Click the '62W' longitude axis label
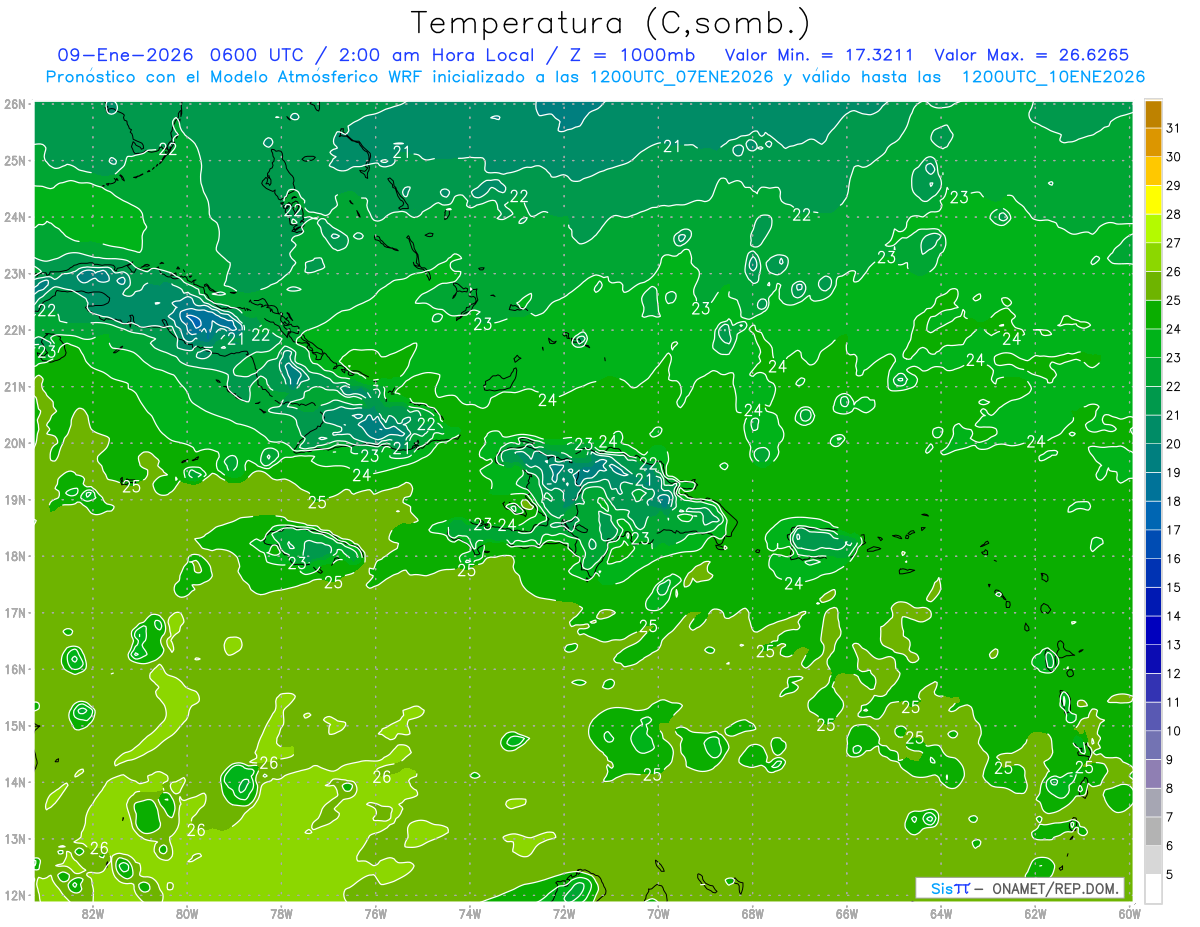This screenshot has height=927, width=1200. 1036,913
